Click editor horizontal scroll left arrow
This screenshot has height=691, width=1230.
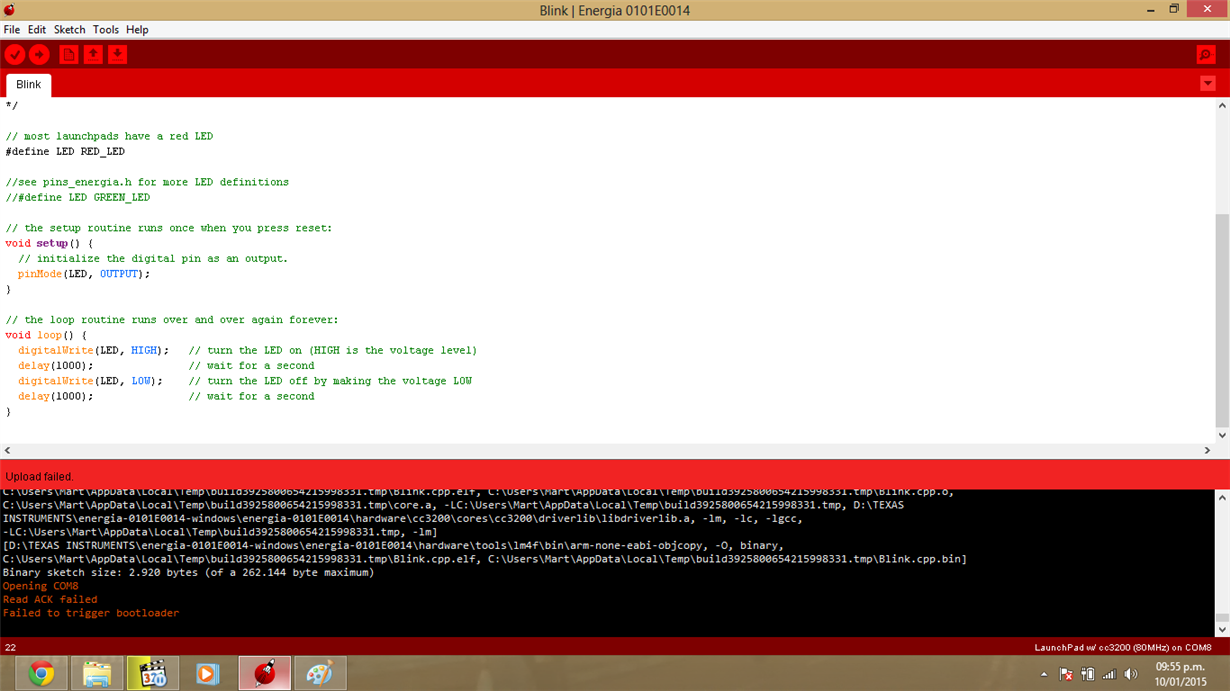[x=8, y=451]
